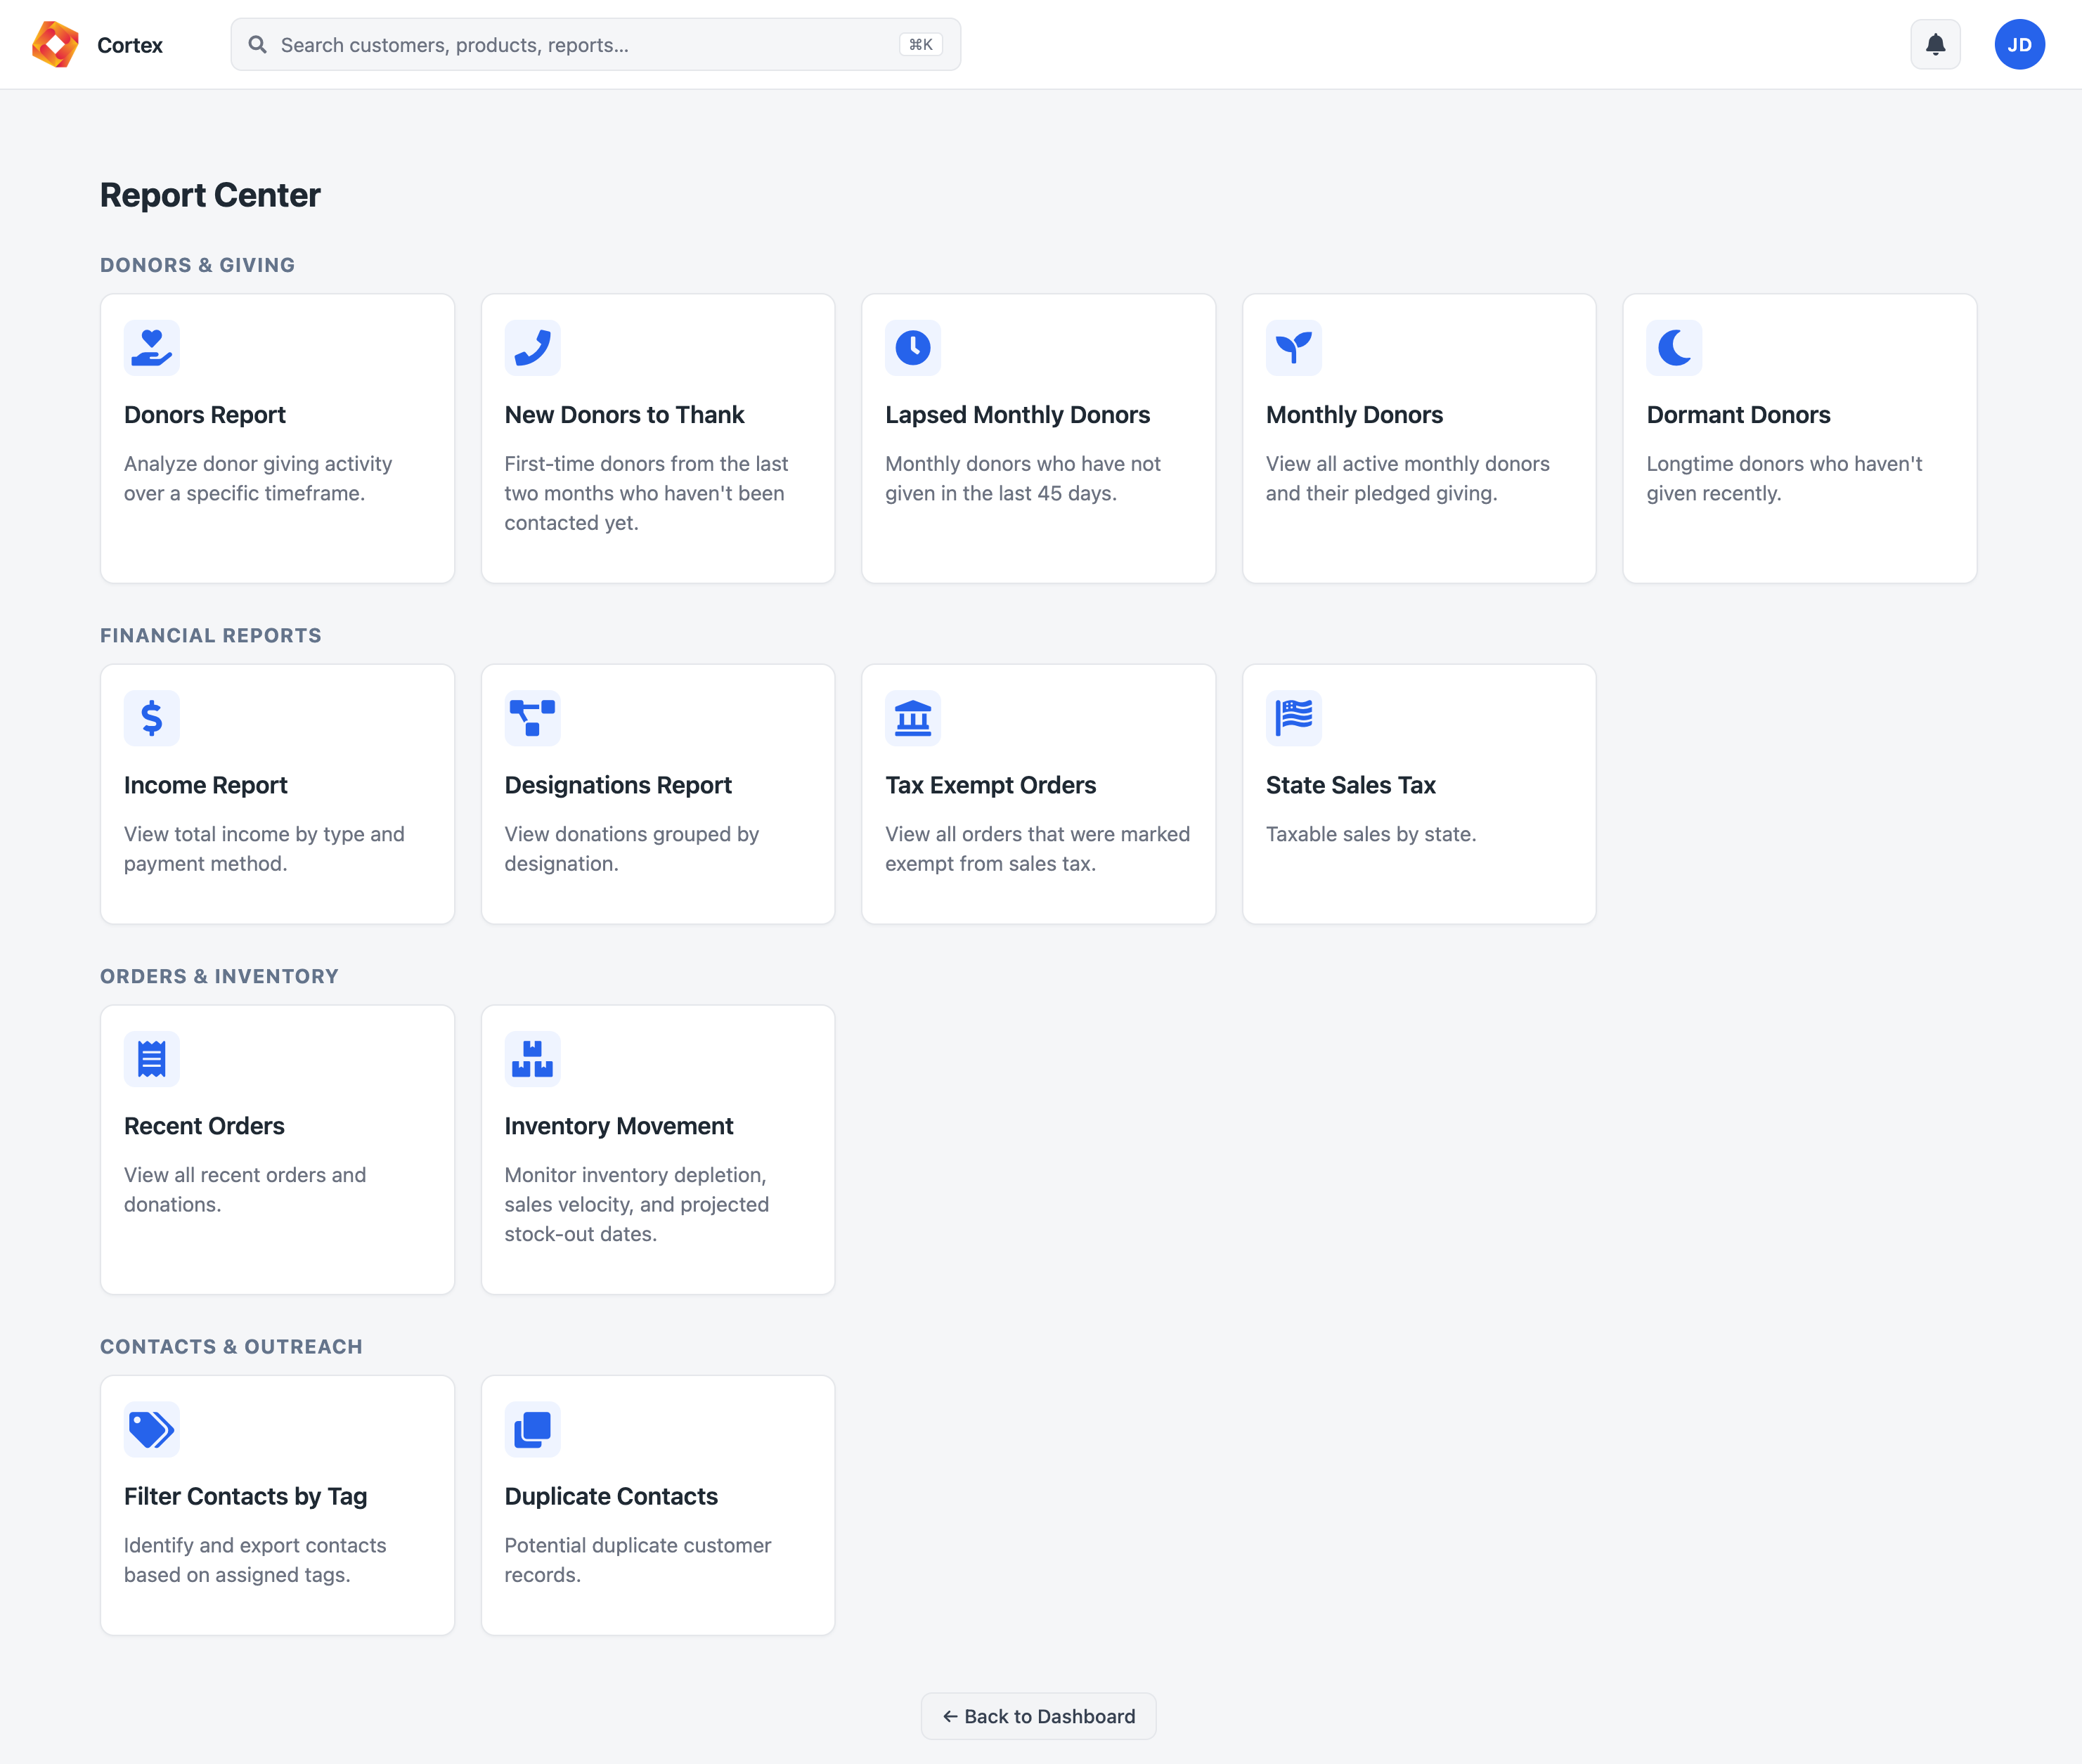Click the FINANCIAL REPORTS section label
Screen dimensions: 2082x1764
point(210,635)
